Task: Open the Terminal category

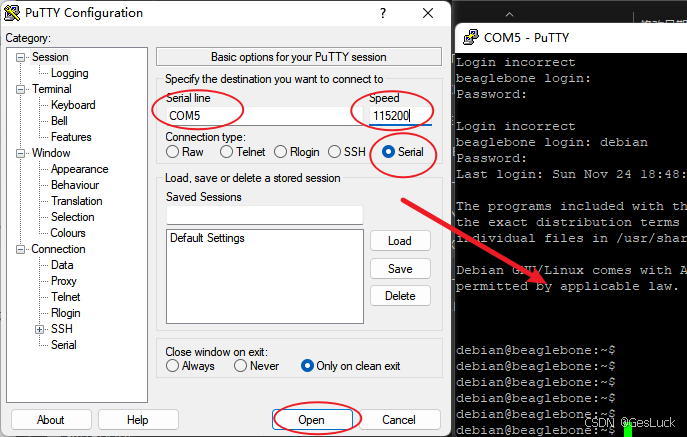Action: [x=52, y=89]
